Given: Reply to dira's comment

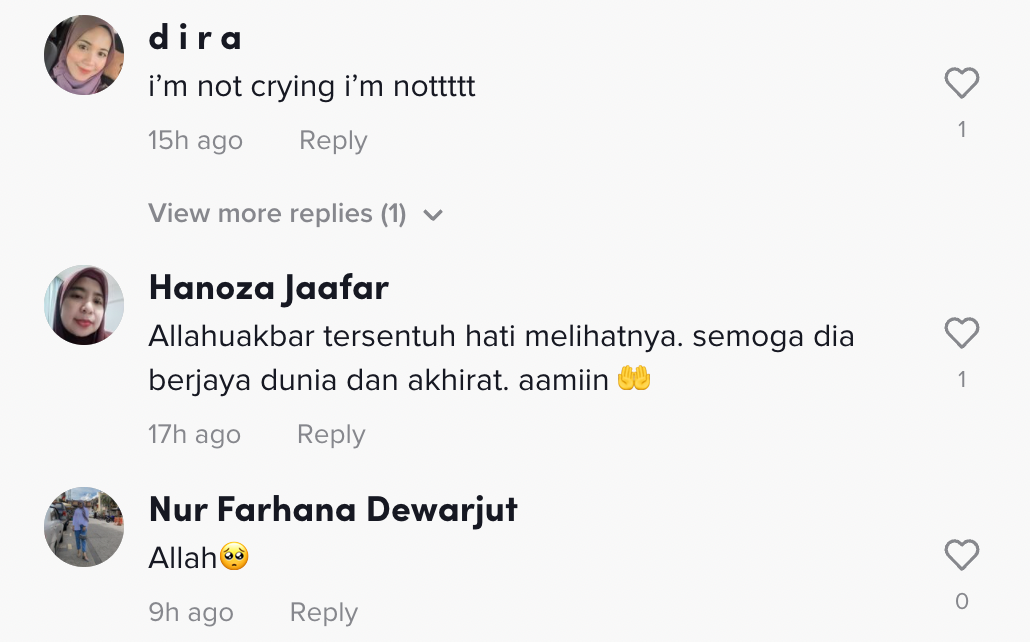Looking at the screenshot, I should point(333,141).
